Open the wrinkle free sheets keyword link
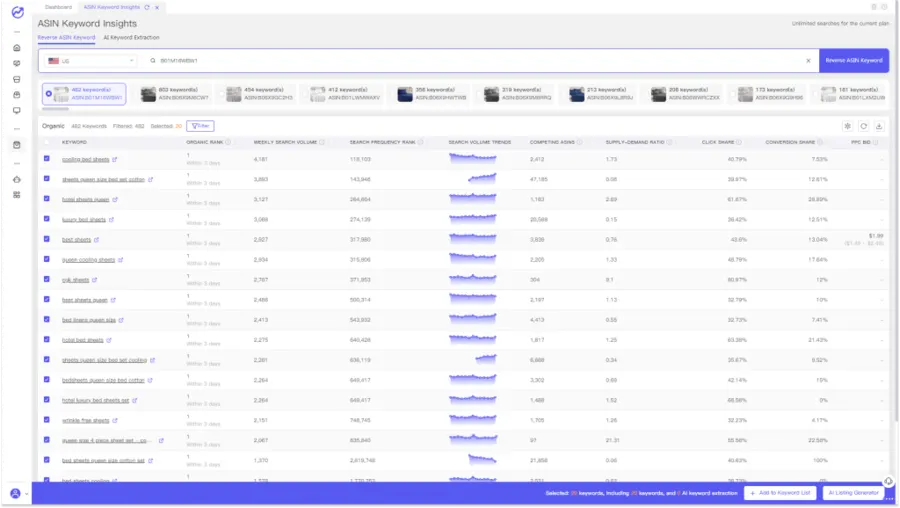 pos(86,421)
